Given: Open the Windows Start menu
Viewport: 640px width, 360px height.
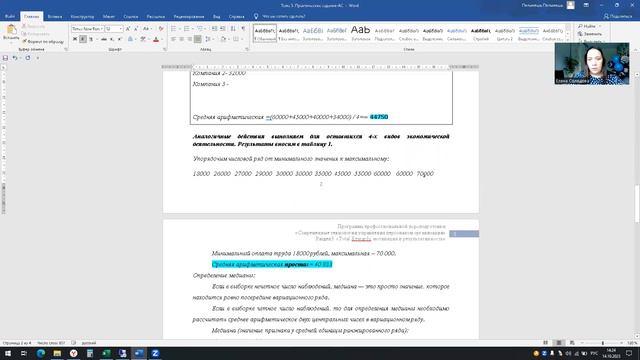Looking at the screenshot, I should [x=8, y=353].
